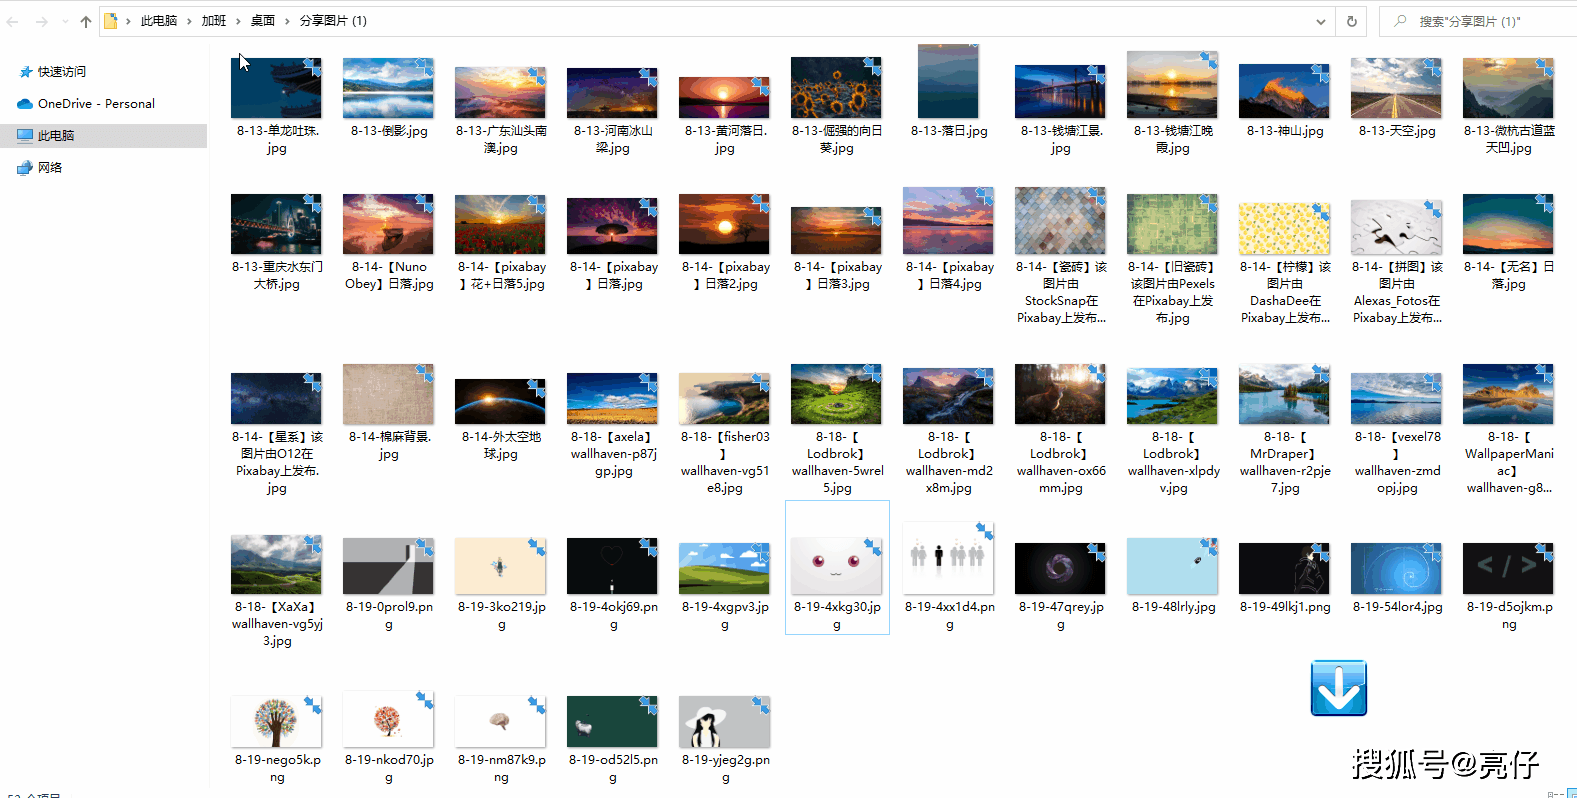The height and width of the screenshot is (798, 1577).
Task: Expand the chevron after 此电脑 in path
Action: (189, 21)
